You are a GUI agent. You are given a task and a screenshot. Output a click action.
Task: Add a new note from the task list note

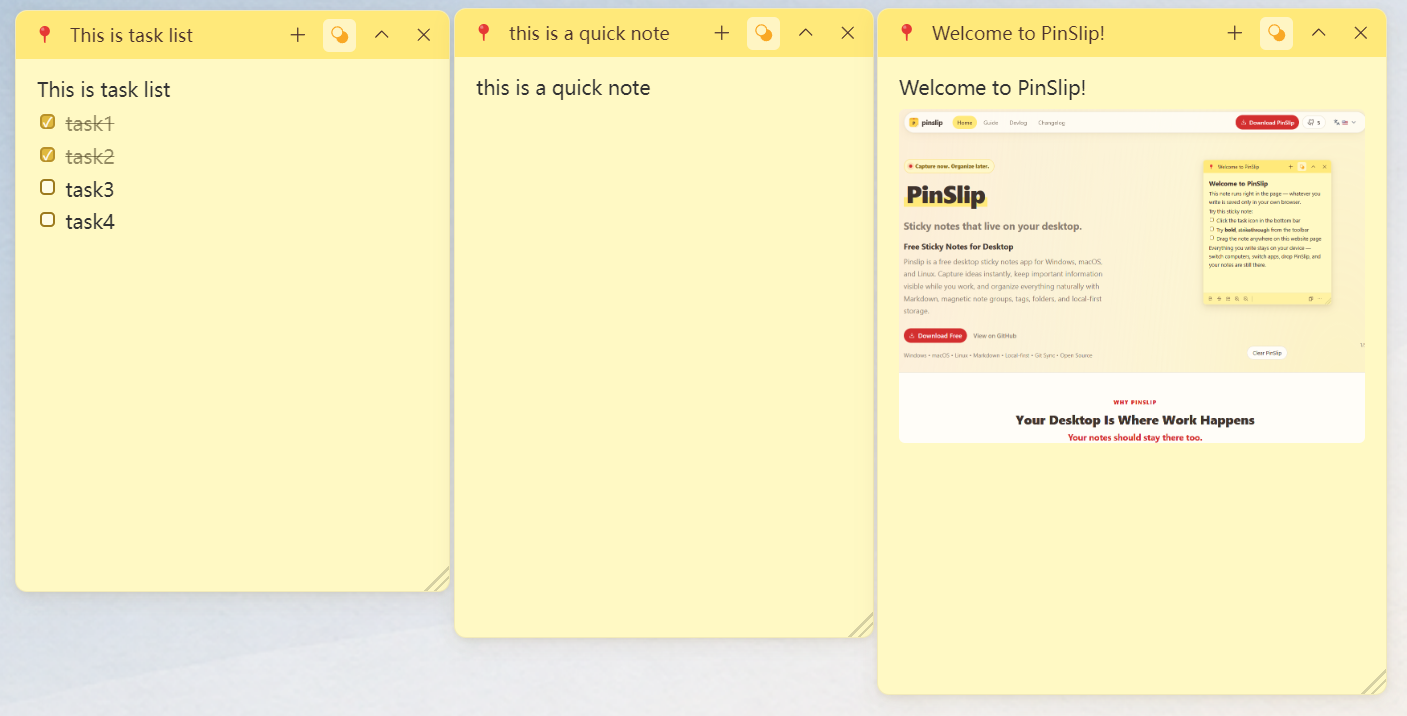pos(297,35)
